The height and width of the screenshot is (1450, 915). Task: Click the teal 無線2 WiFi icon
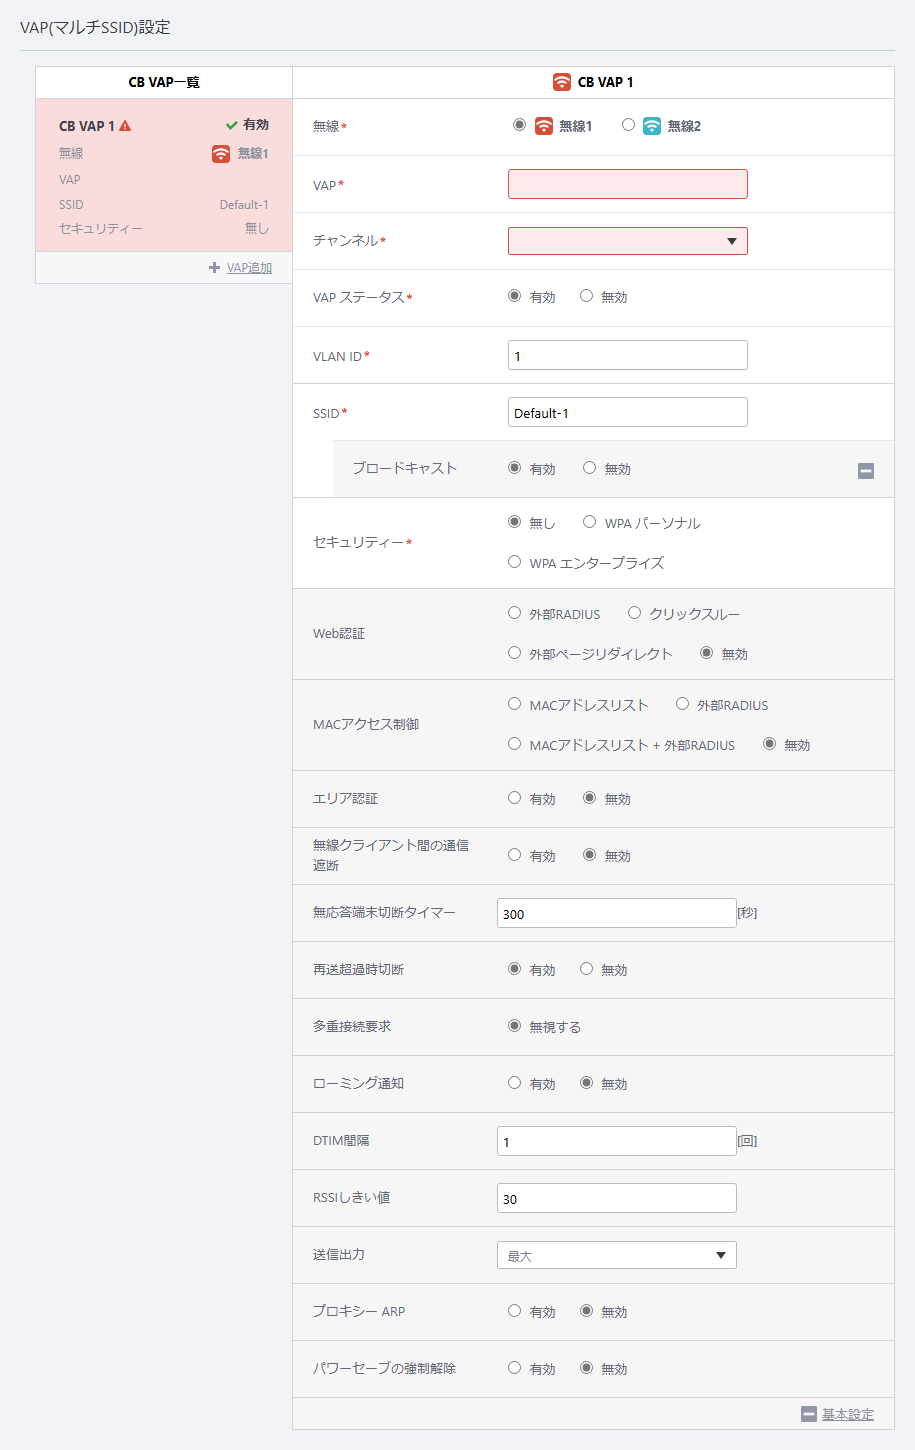652,126
